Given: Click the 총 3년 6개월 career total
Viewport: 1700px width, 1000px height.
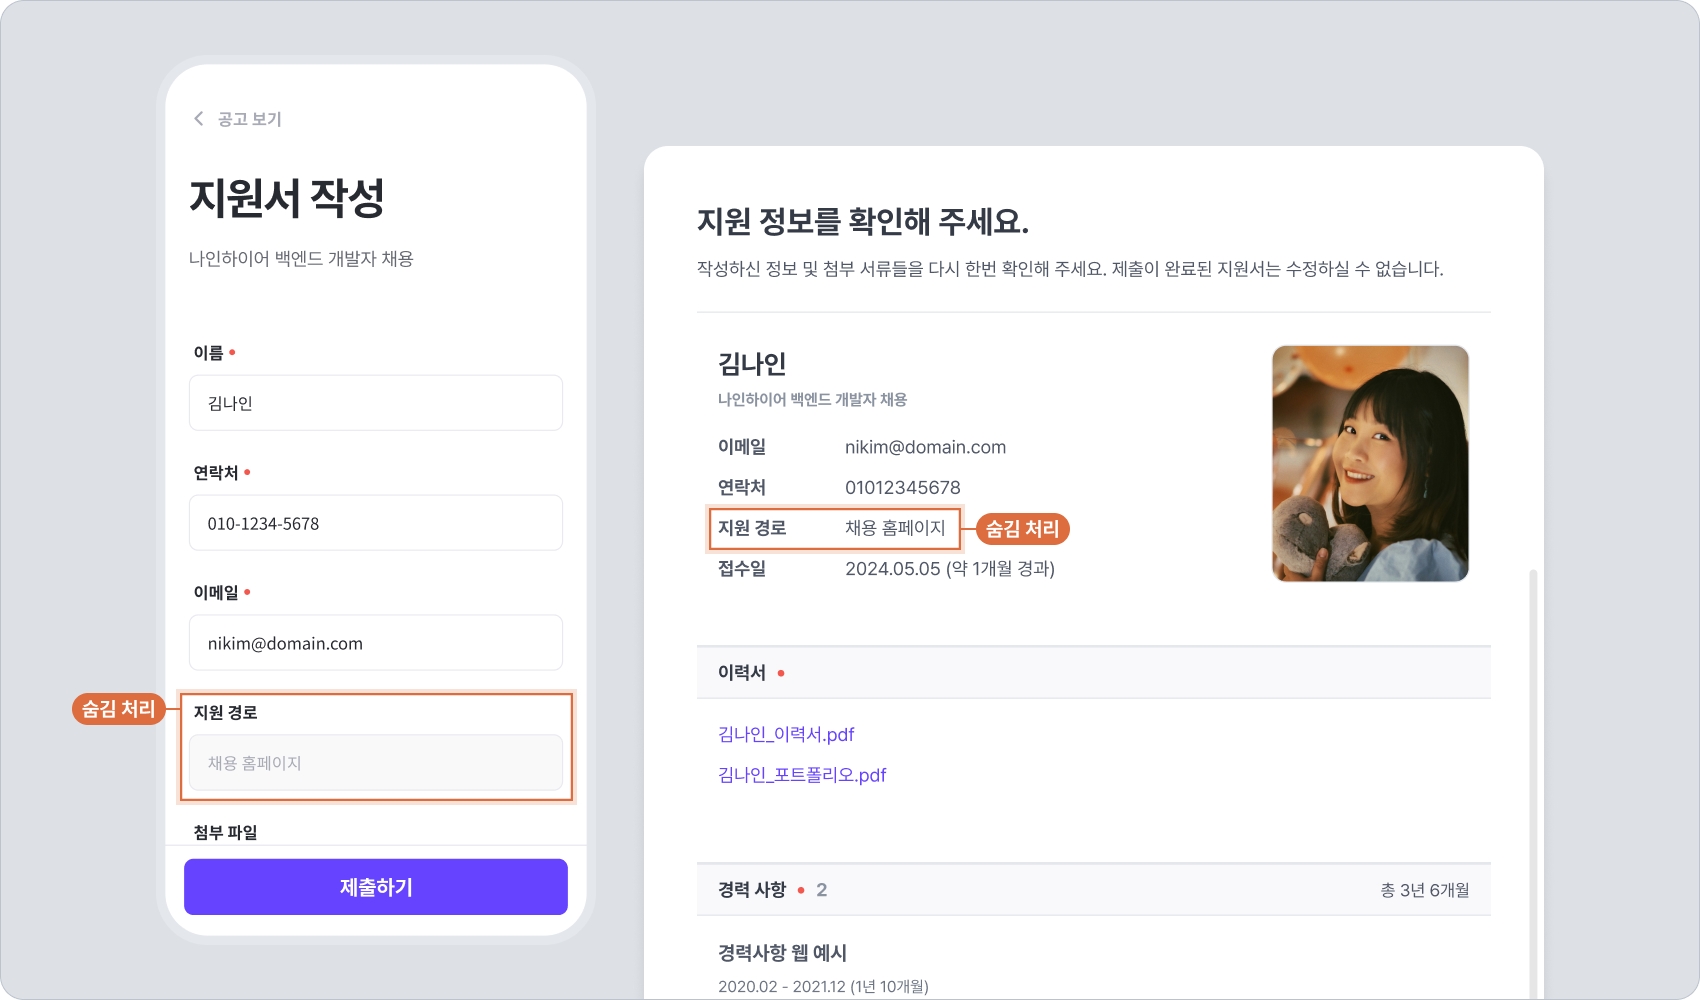Looking at the screenshot, I should pyautogui.click(x=1424, y=890).
